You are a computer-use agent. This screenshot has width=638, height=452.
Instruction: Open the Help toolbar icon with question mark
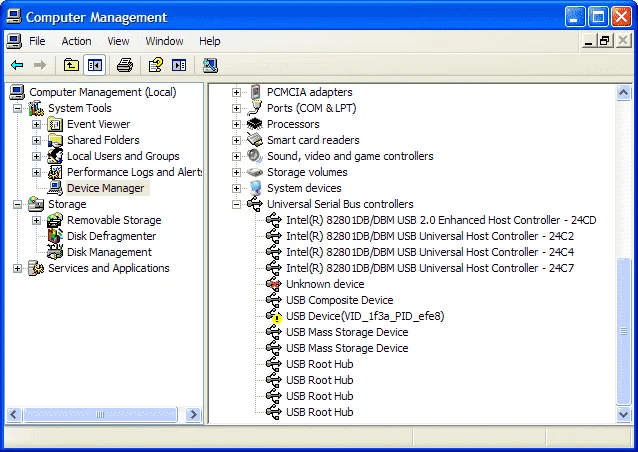click(x=155, y=65)
